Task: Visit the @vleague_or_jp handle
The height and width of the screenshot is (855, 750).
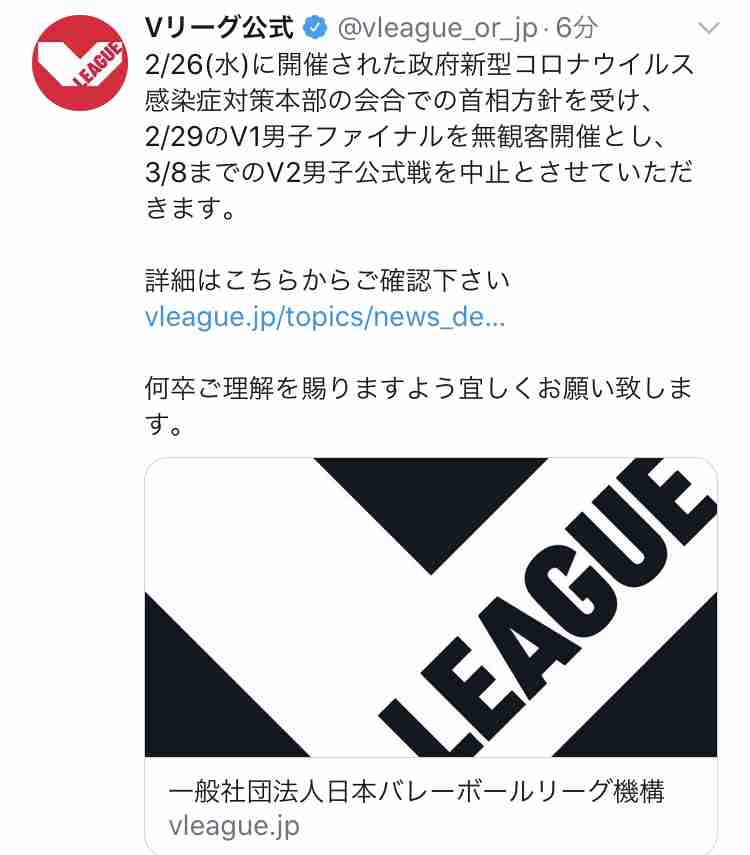Action: 437,29
